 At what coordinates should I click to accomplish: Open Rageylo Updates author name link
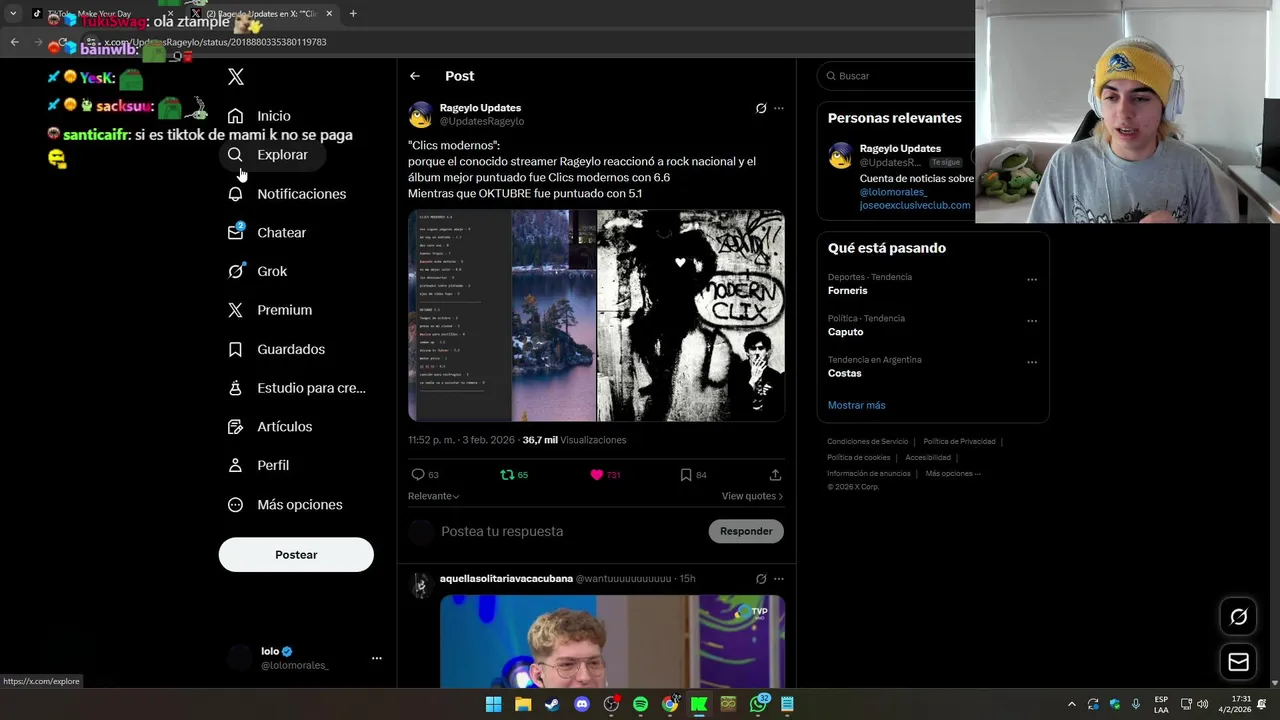click(480, 108)
